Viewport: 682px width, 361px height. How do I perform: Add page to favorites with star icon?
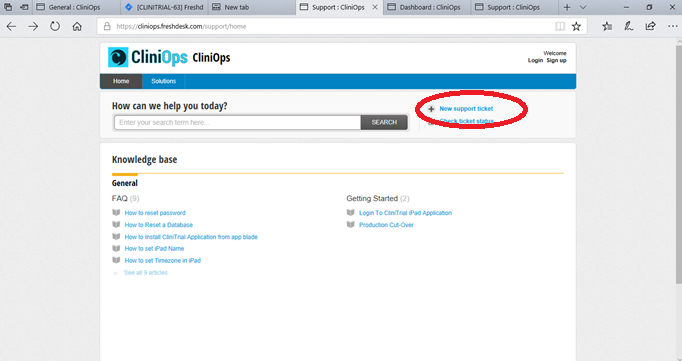coord(576,27)
